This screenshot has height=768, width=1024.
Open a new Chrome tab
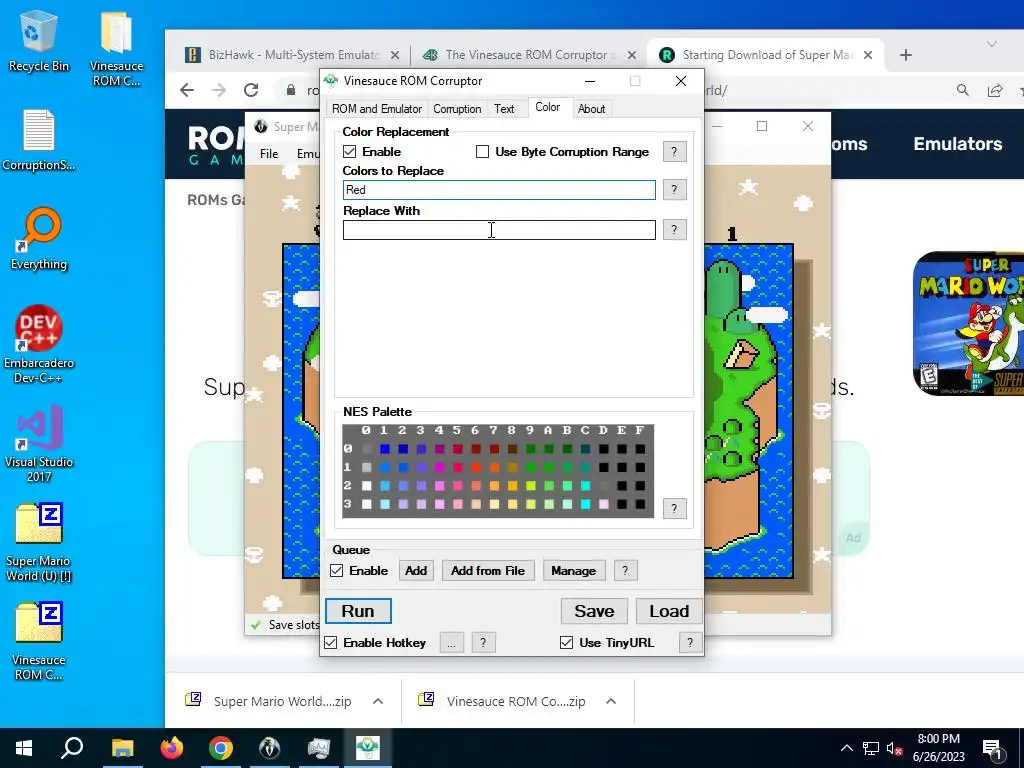click(x=905, y=55)
